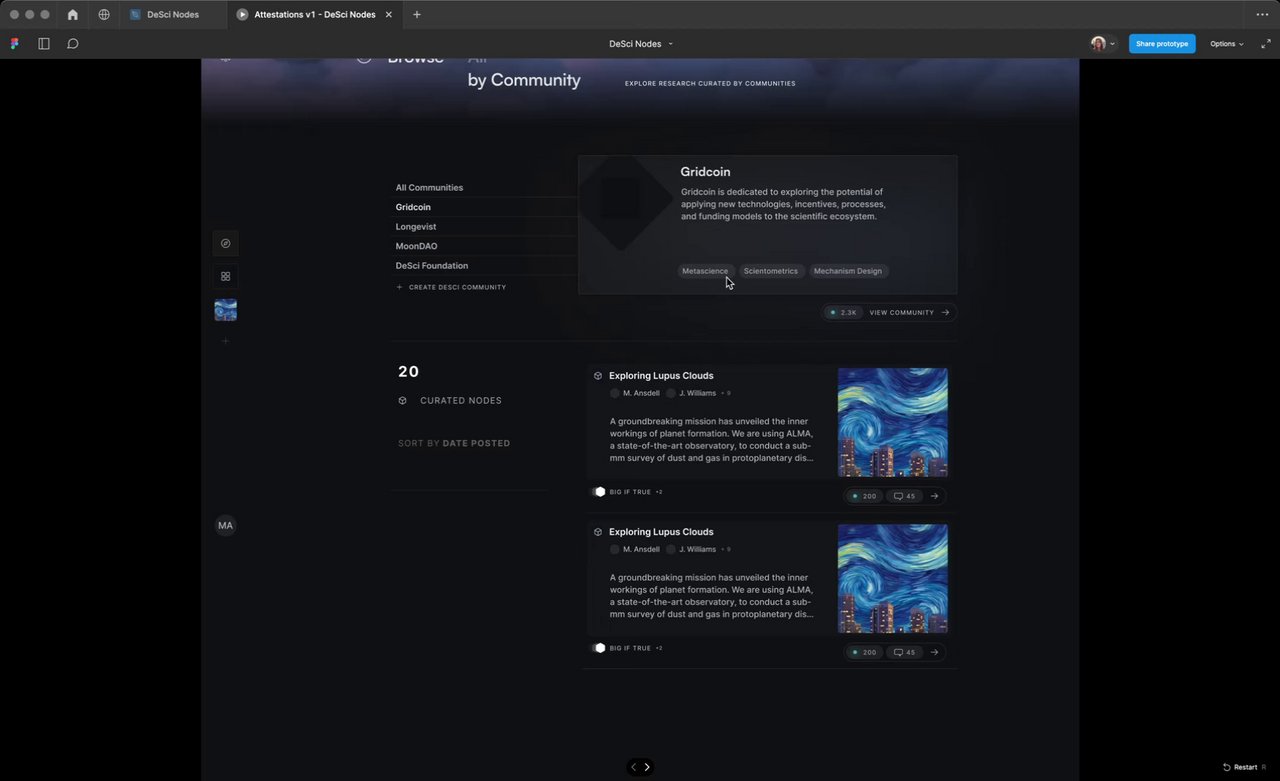Screen dimensions: 1280x781
Task: Click second card's BIG IF TRUE badge
Action: pyautogui.click(x=627, y=648)
